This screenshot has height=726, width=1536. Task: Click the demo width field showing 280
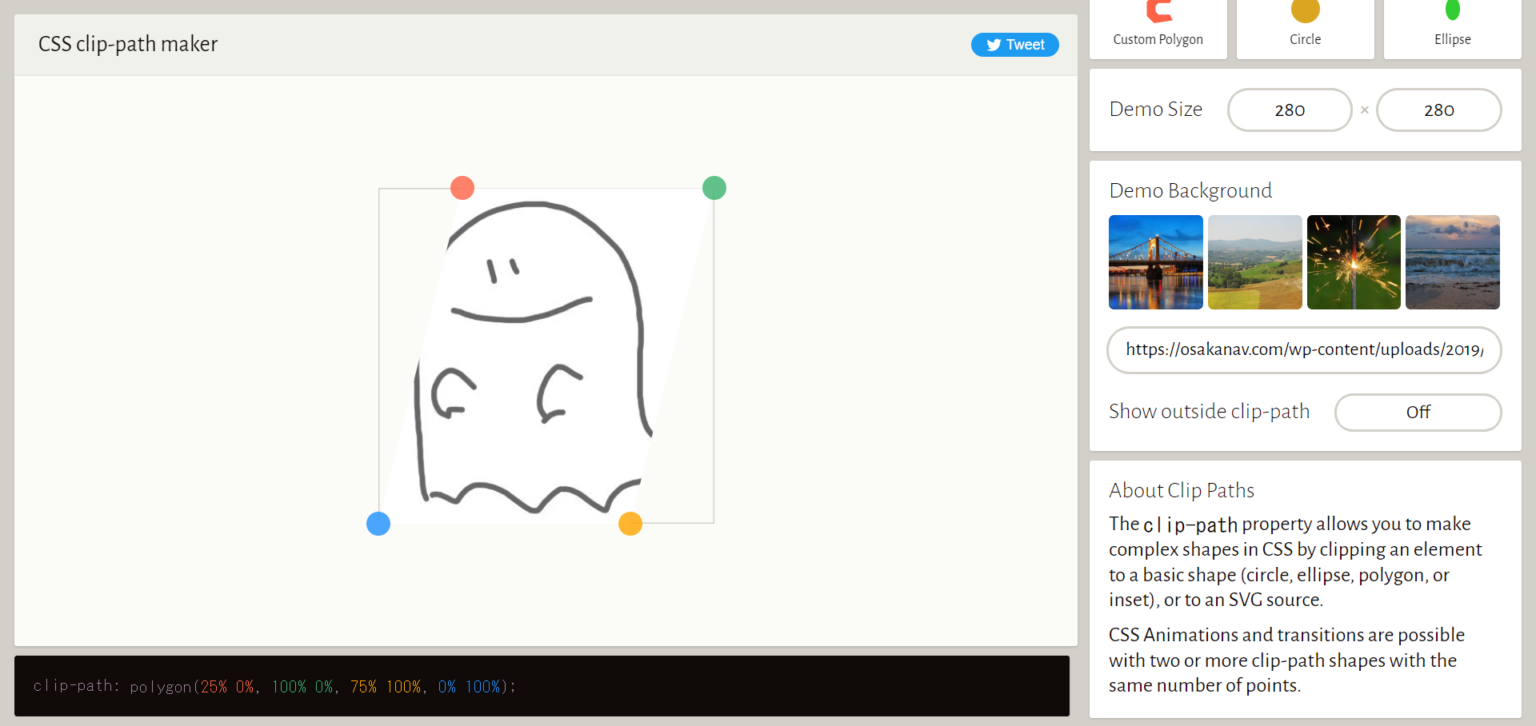click(x=1289, y=110)
